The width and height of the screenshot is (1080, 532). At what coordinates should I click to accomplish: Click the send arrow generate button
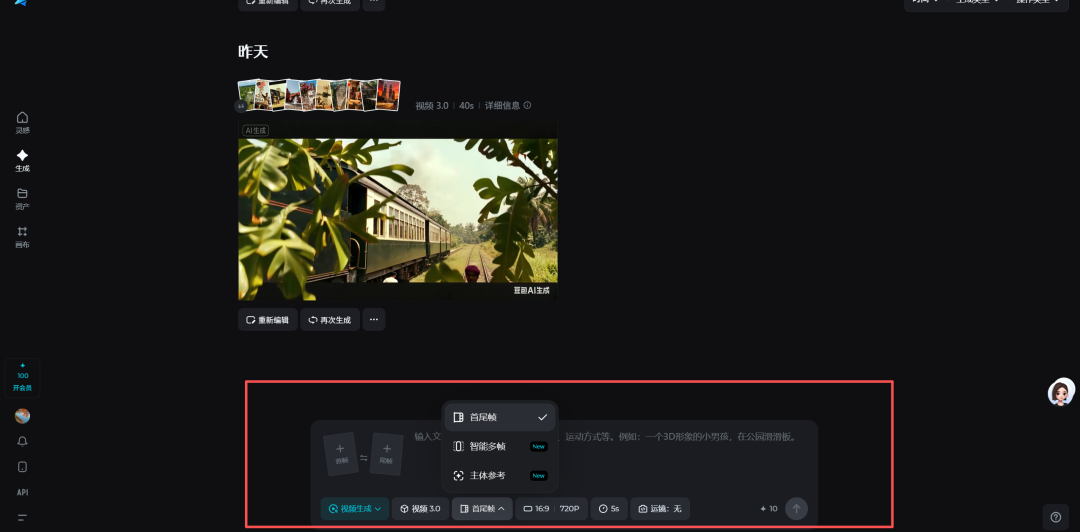(x=796, y=509)
